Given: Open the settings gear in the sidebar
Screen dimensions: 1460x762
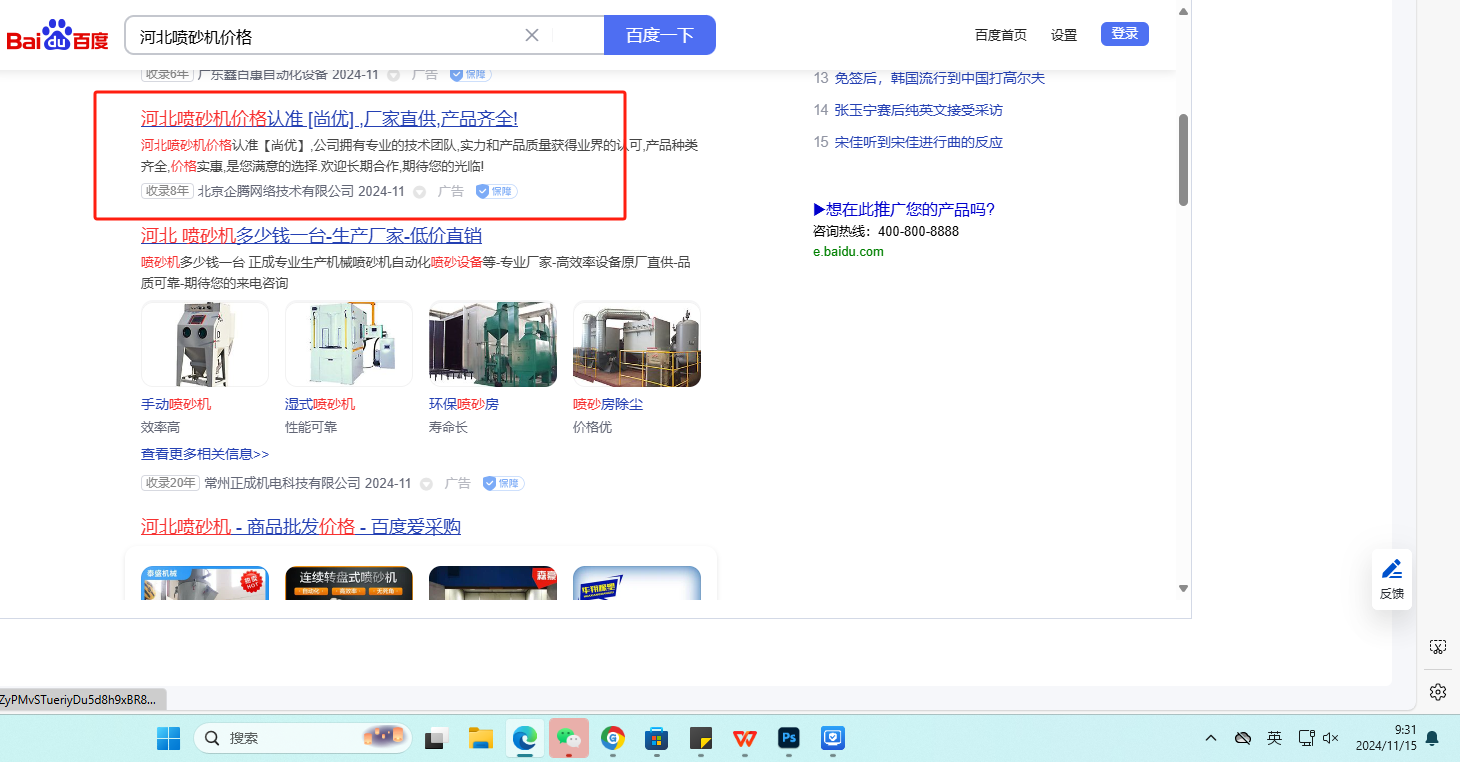Looking at the screenshot, I should pyautogui.click(x=1437, y=692).
